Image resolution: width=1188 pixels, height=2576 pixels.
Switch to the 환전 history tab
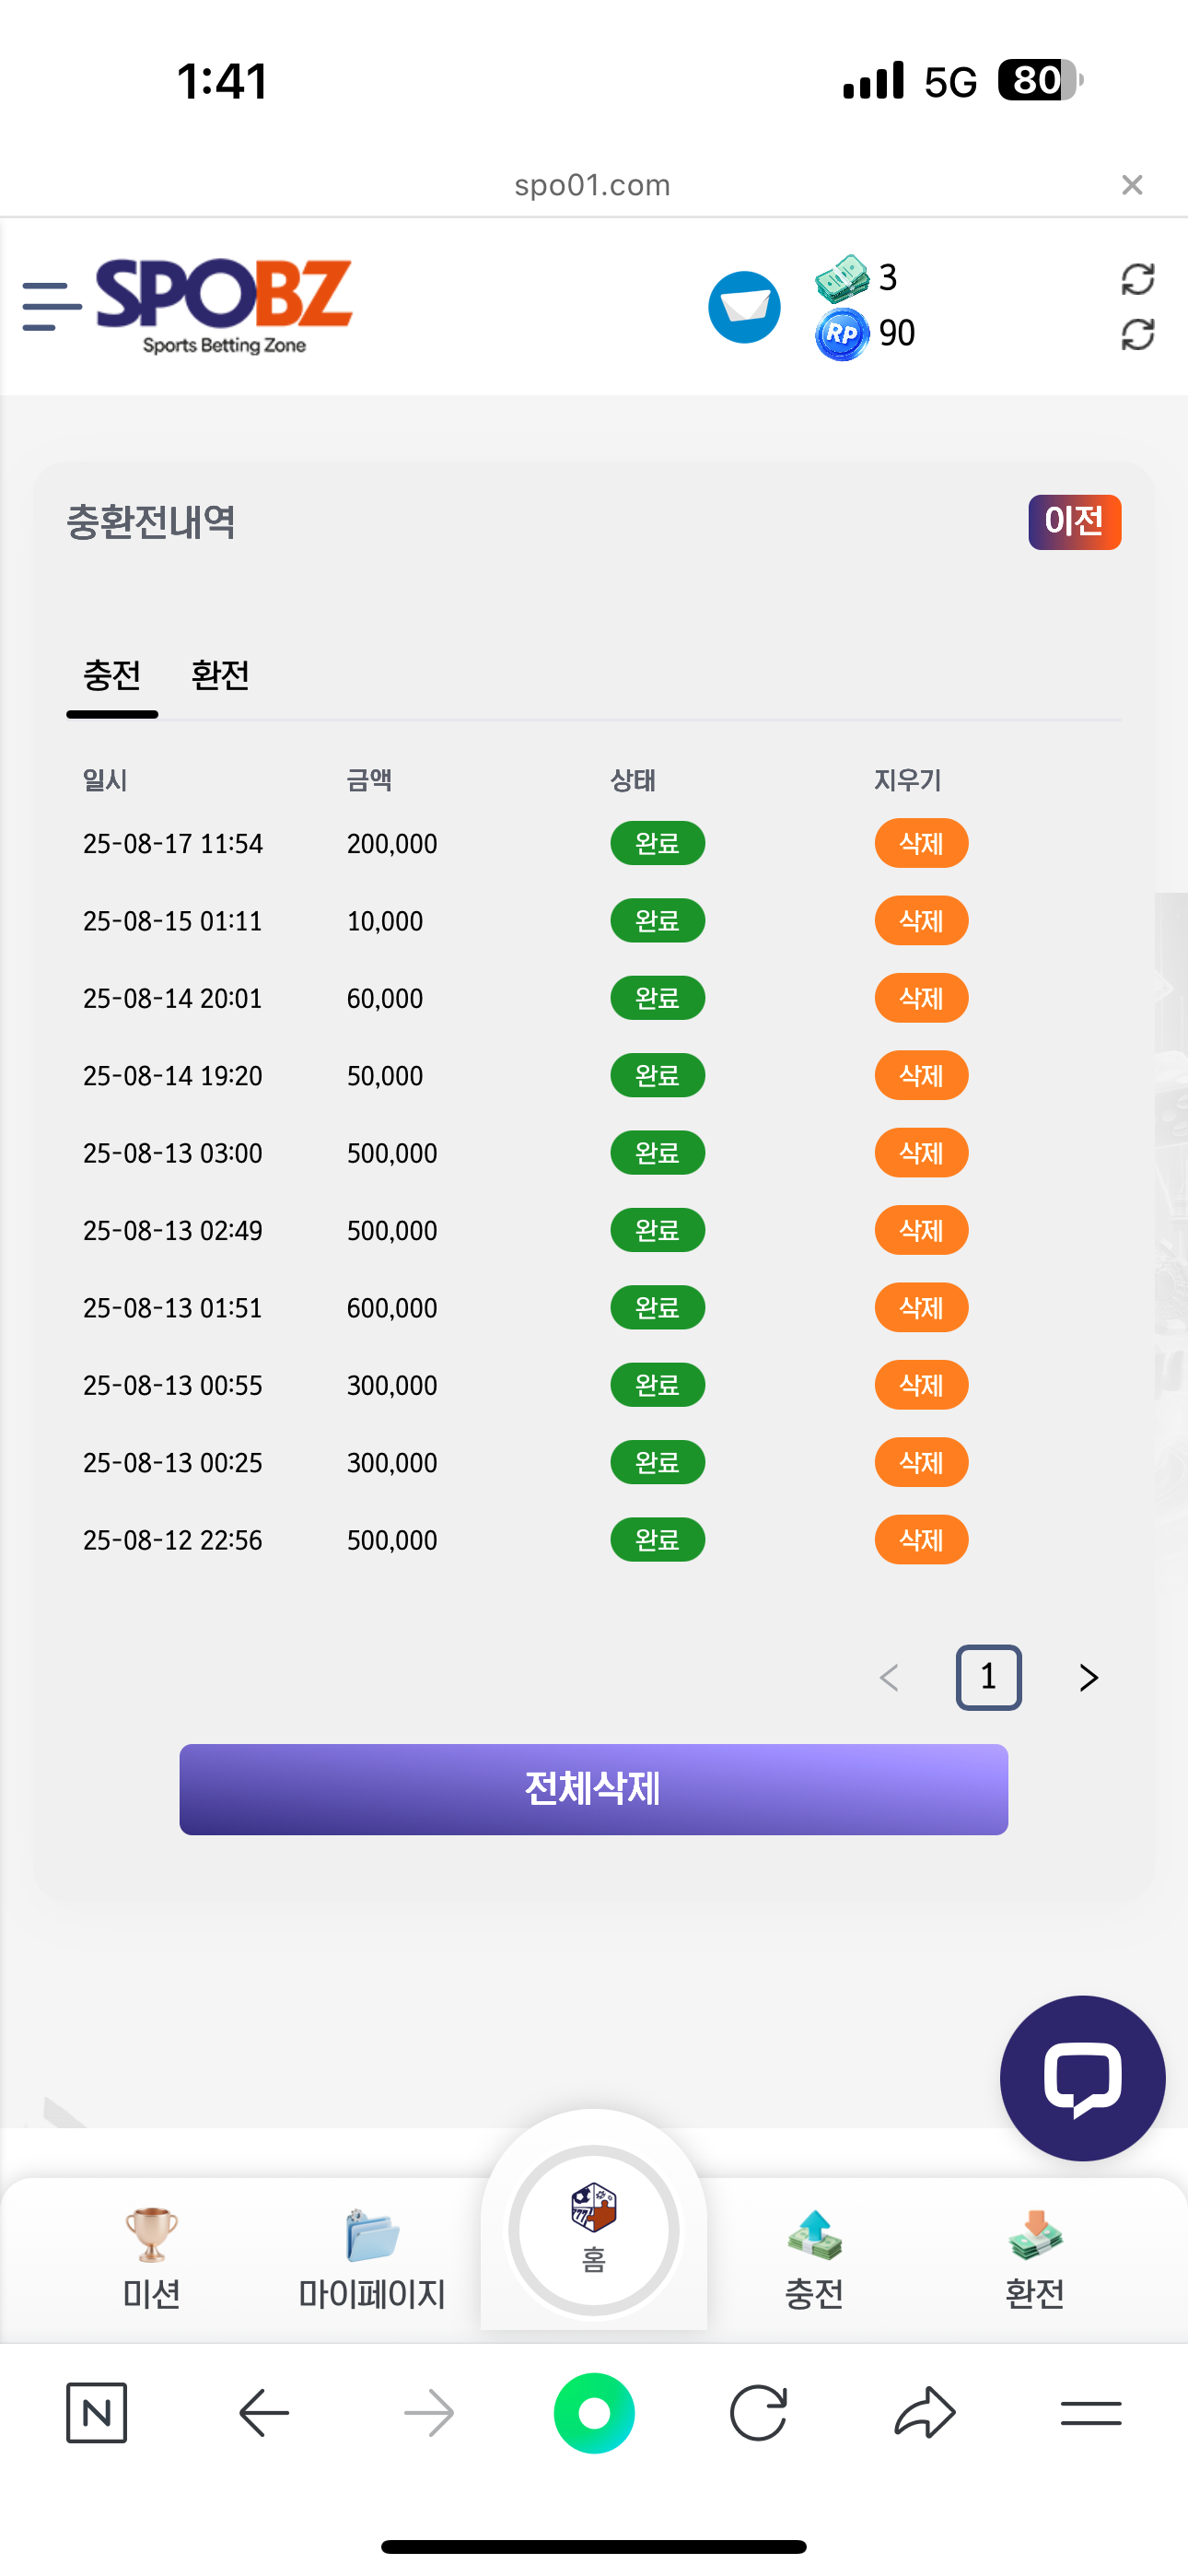[220, 676]
